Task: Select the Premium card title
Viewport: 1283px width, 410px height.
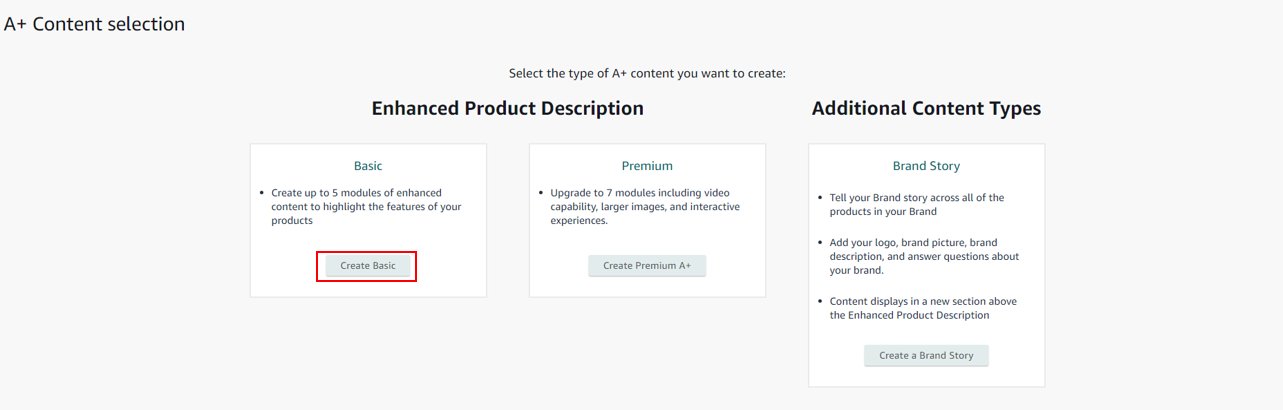Action: coord(647,166)
